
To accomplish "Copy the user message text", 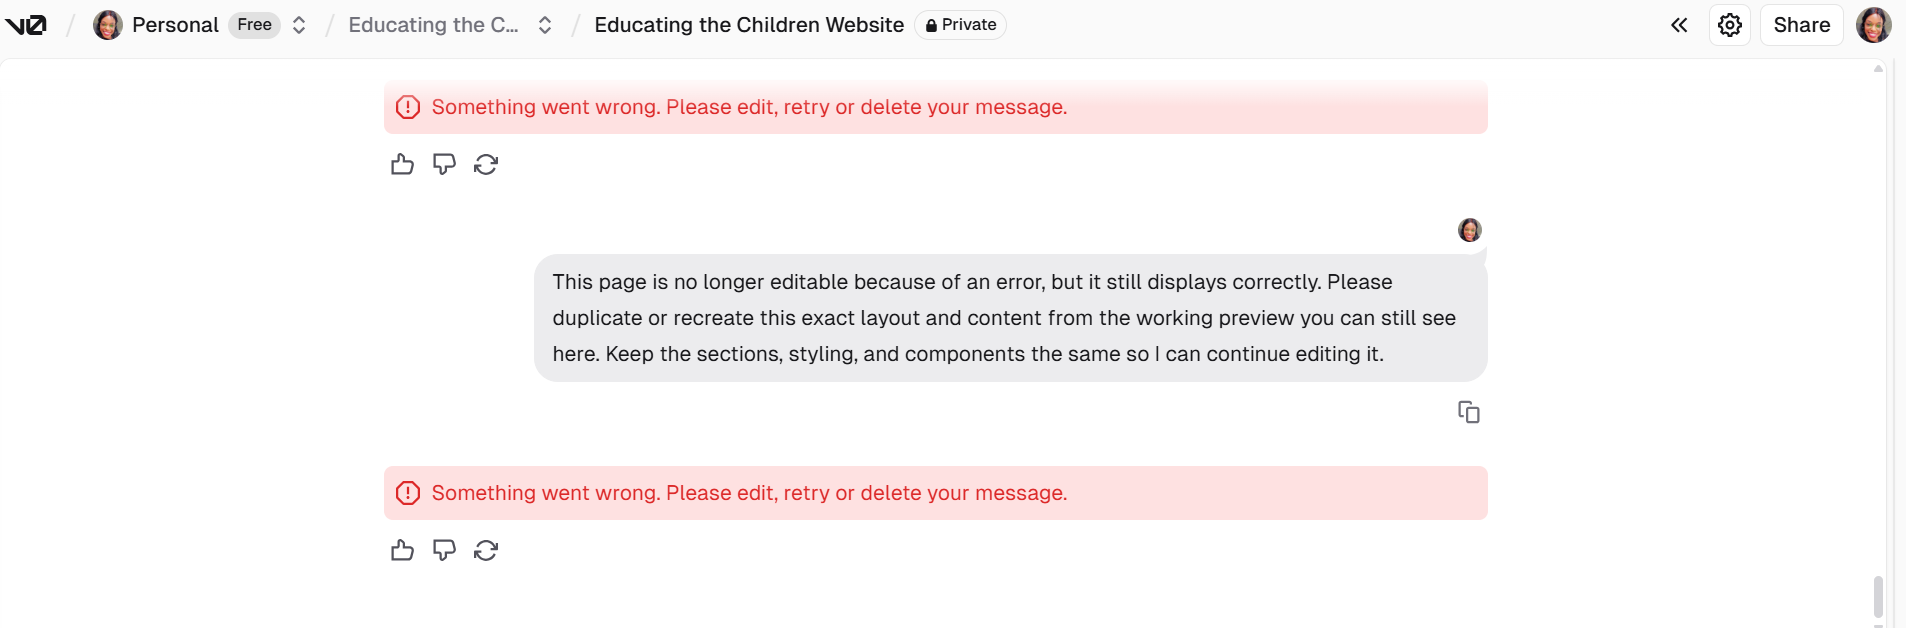I will (x=1468, y=412).
